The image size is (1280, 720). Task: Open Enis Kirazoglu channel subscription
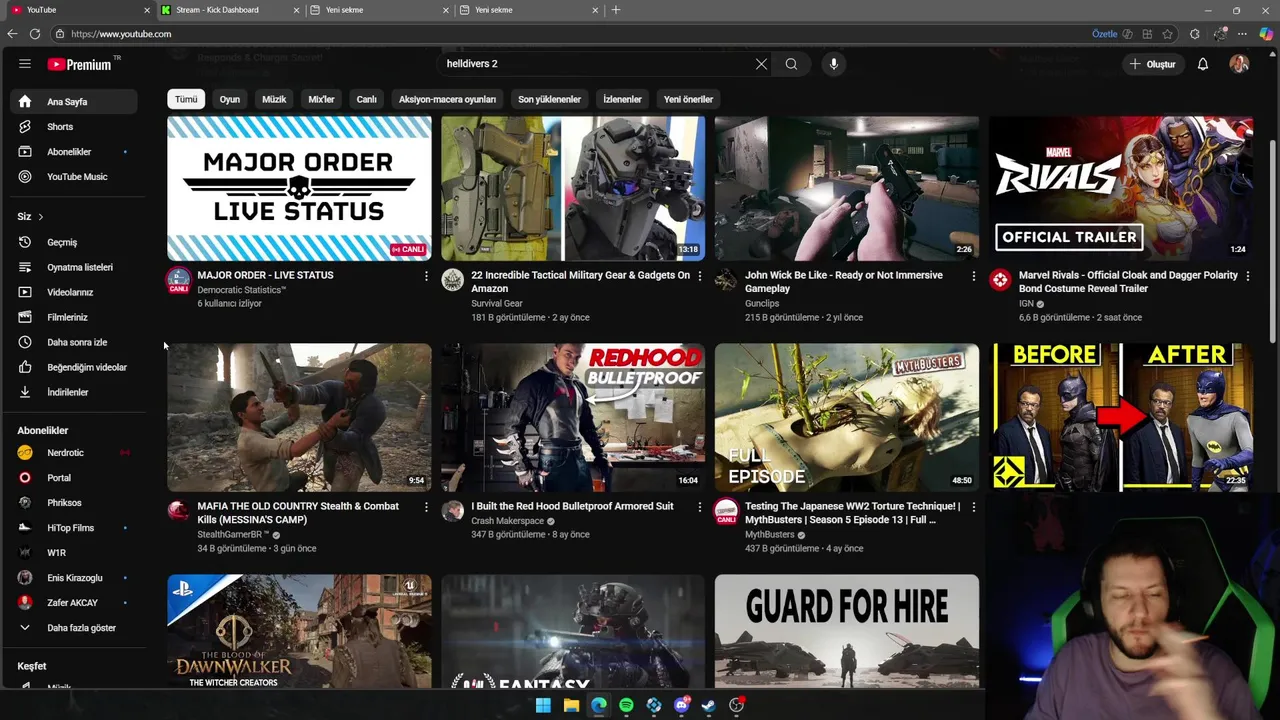tap(74, 578)
